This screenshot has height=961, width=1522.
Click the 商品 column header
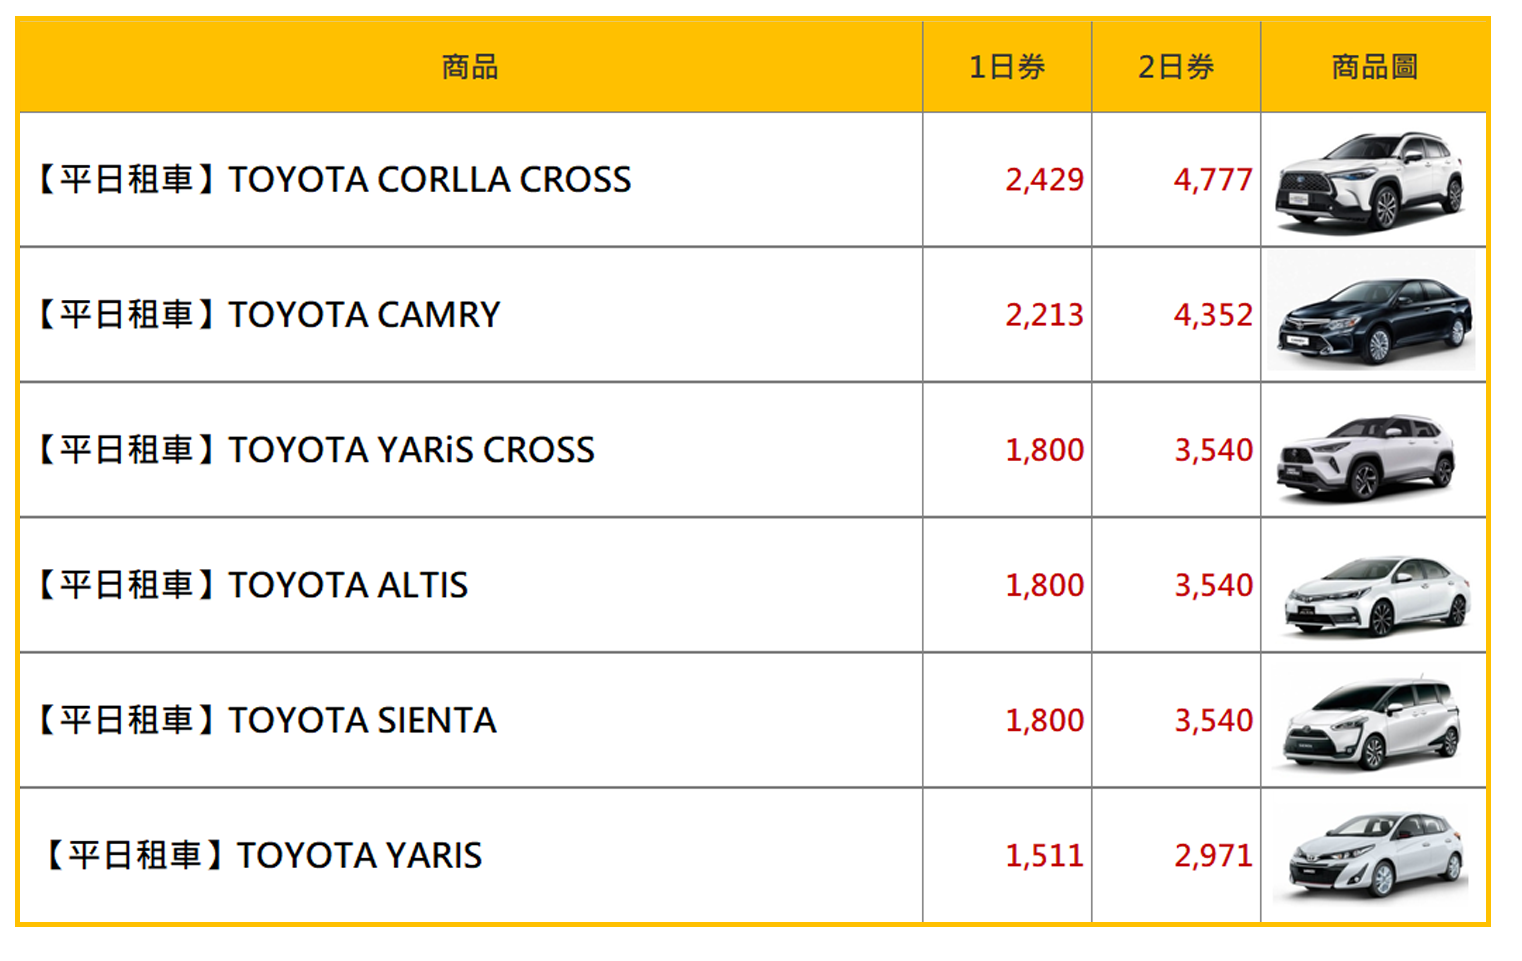(x=470, y=67)
